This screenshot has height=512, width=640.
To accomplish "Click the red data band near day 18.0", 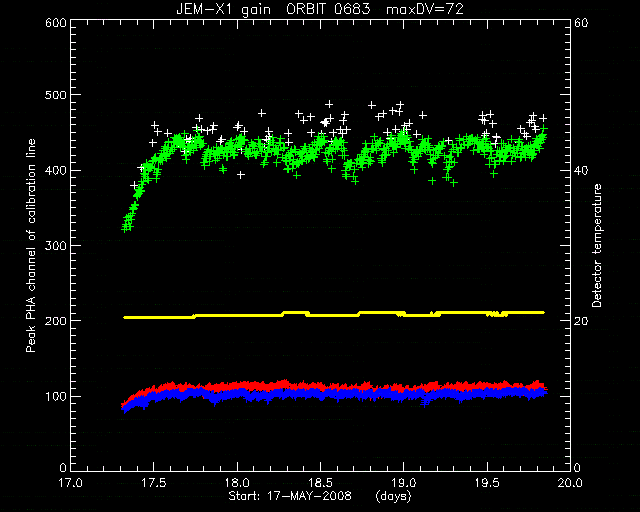I will point(237,385).
